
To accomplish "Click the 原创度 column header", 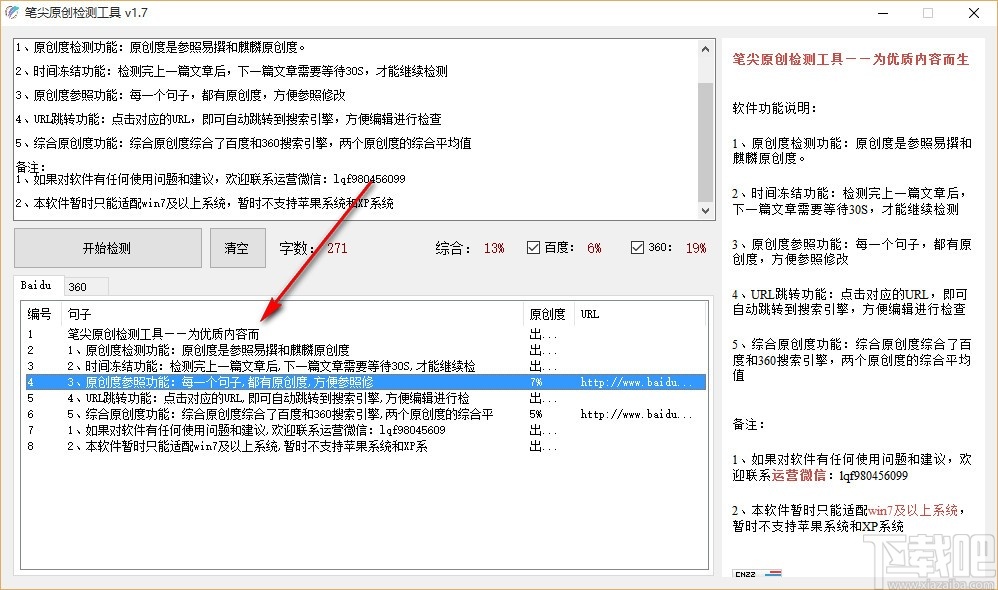I will click(x=548, y=314).
